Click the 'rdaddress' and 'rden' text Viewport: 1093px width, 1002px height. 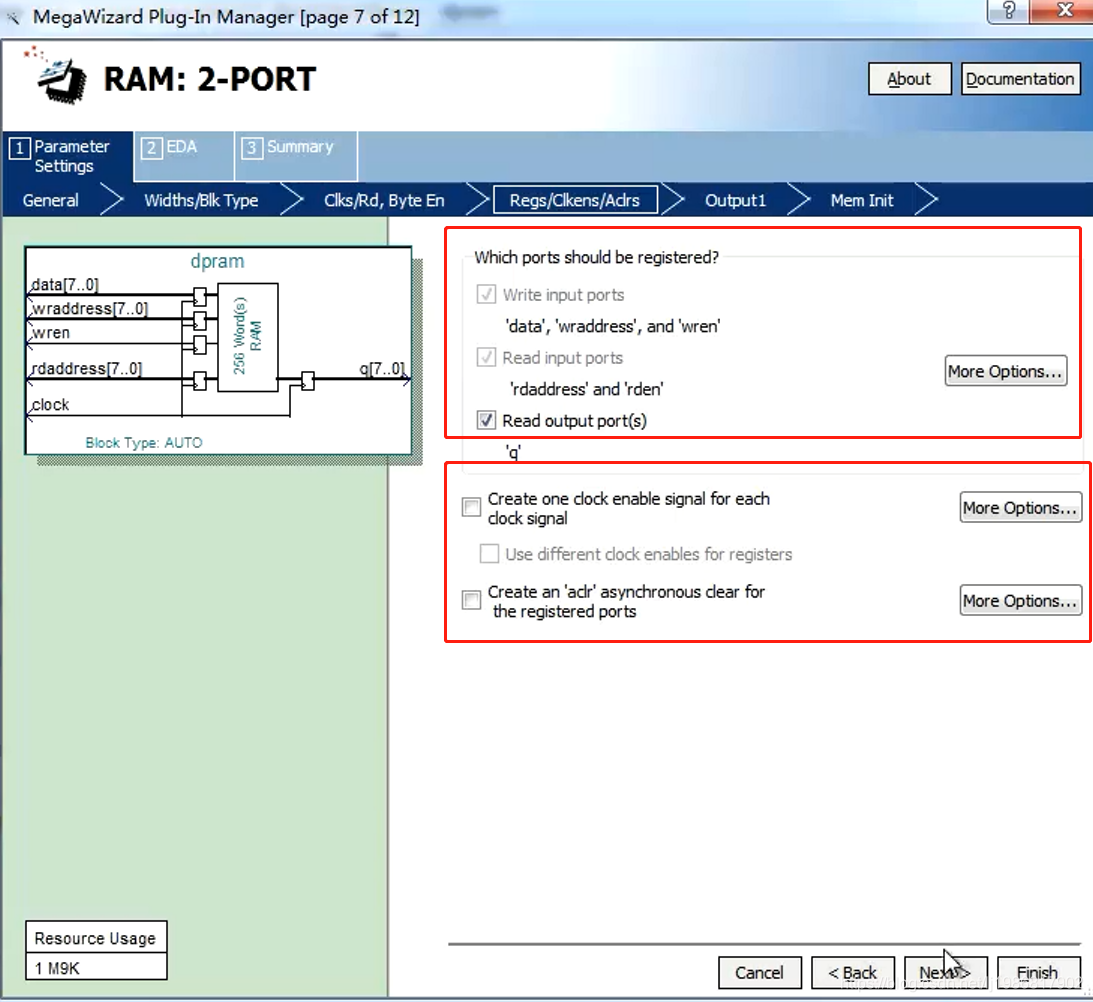(586, 389)
